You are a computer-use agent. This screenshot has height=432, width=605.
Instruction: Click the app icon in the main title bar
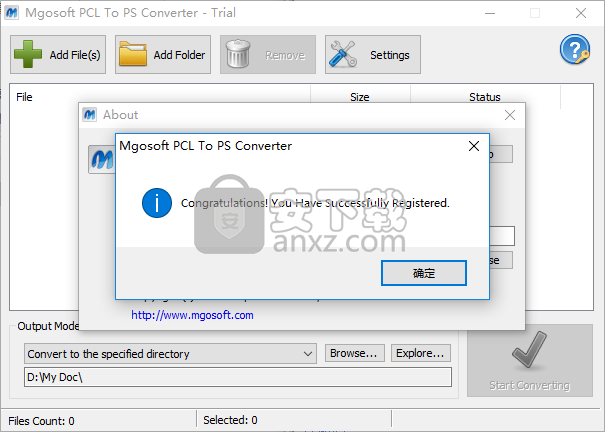point(12,13)
